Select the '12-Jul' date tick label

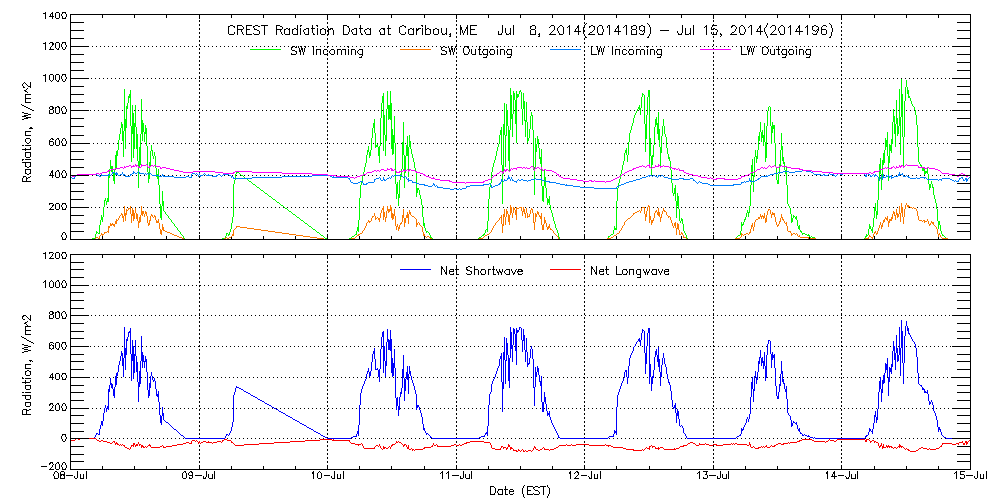pos(585,477)
